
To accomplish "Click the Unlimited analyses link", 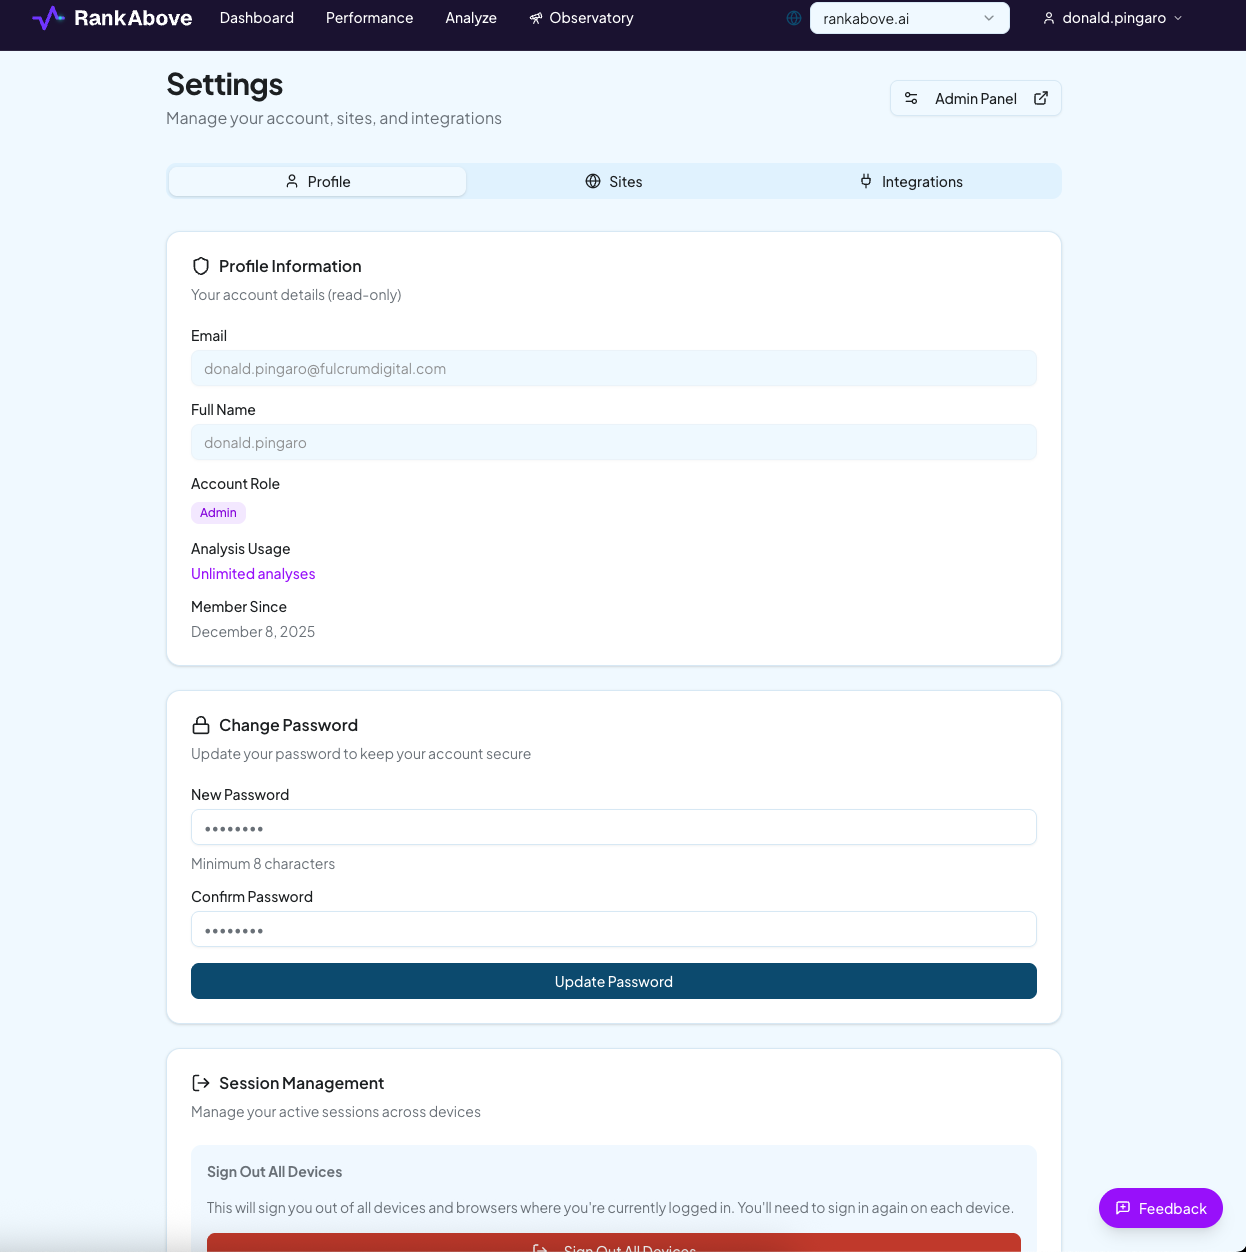I will (253, 574).
